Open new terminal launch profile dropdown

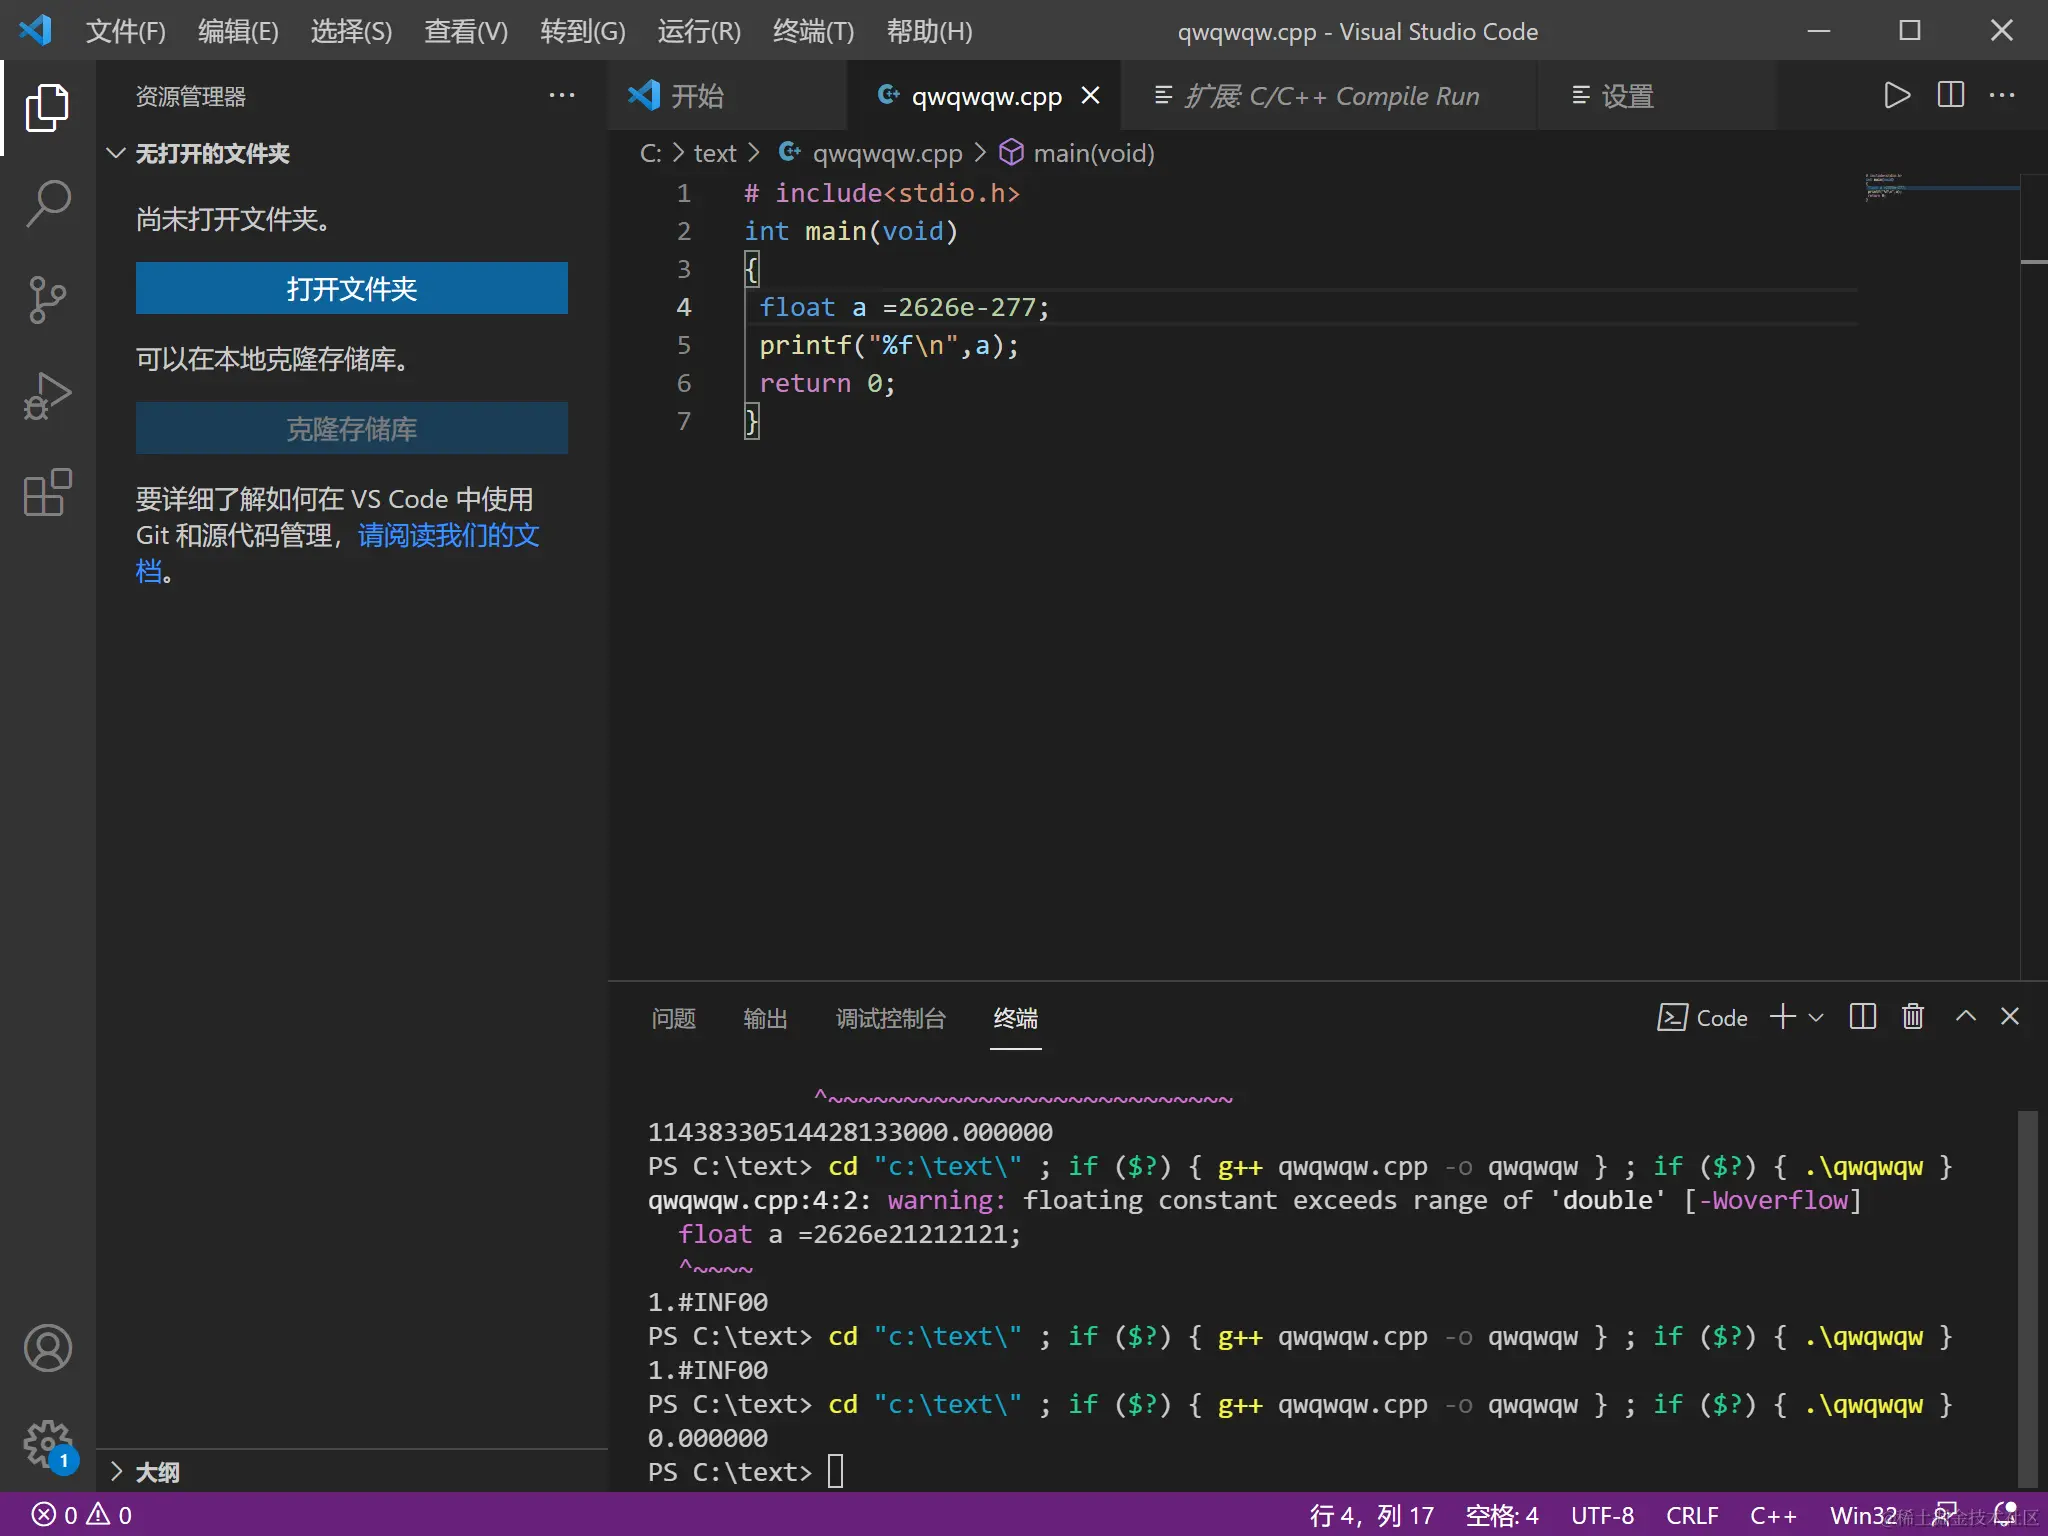[1817, 1018]
